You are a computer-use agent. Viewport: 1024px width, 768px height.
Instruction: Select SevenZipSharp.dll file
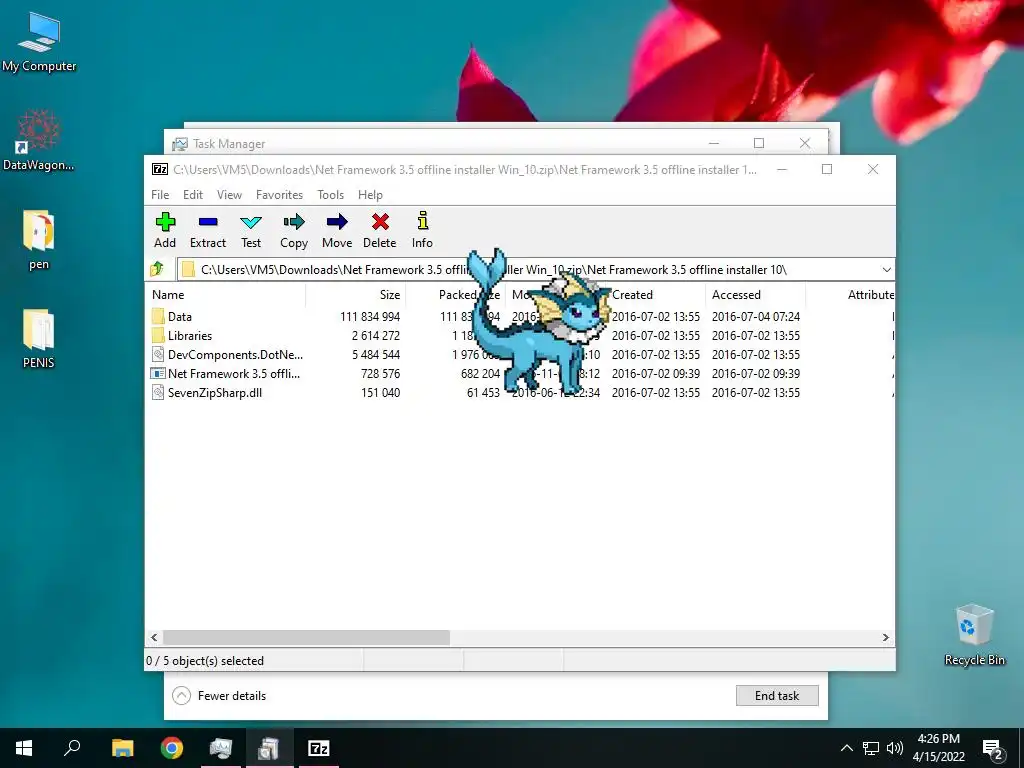click(x=519, y=392)
